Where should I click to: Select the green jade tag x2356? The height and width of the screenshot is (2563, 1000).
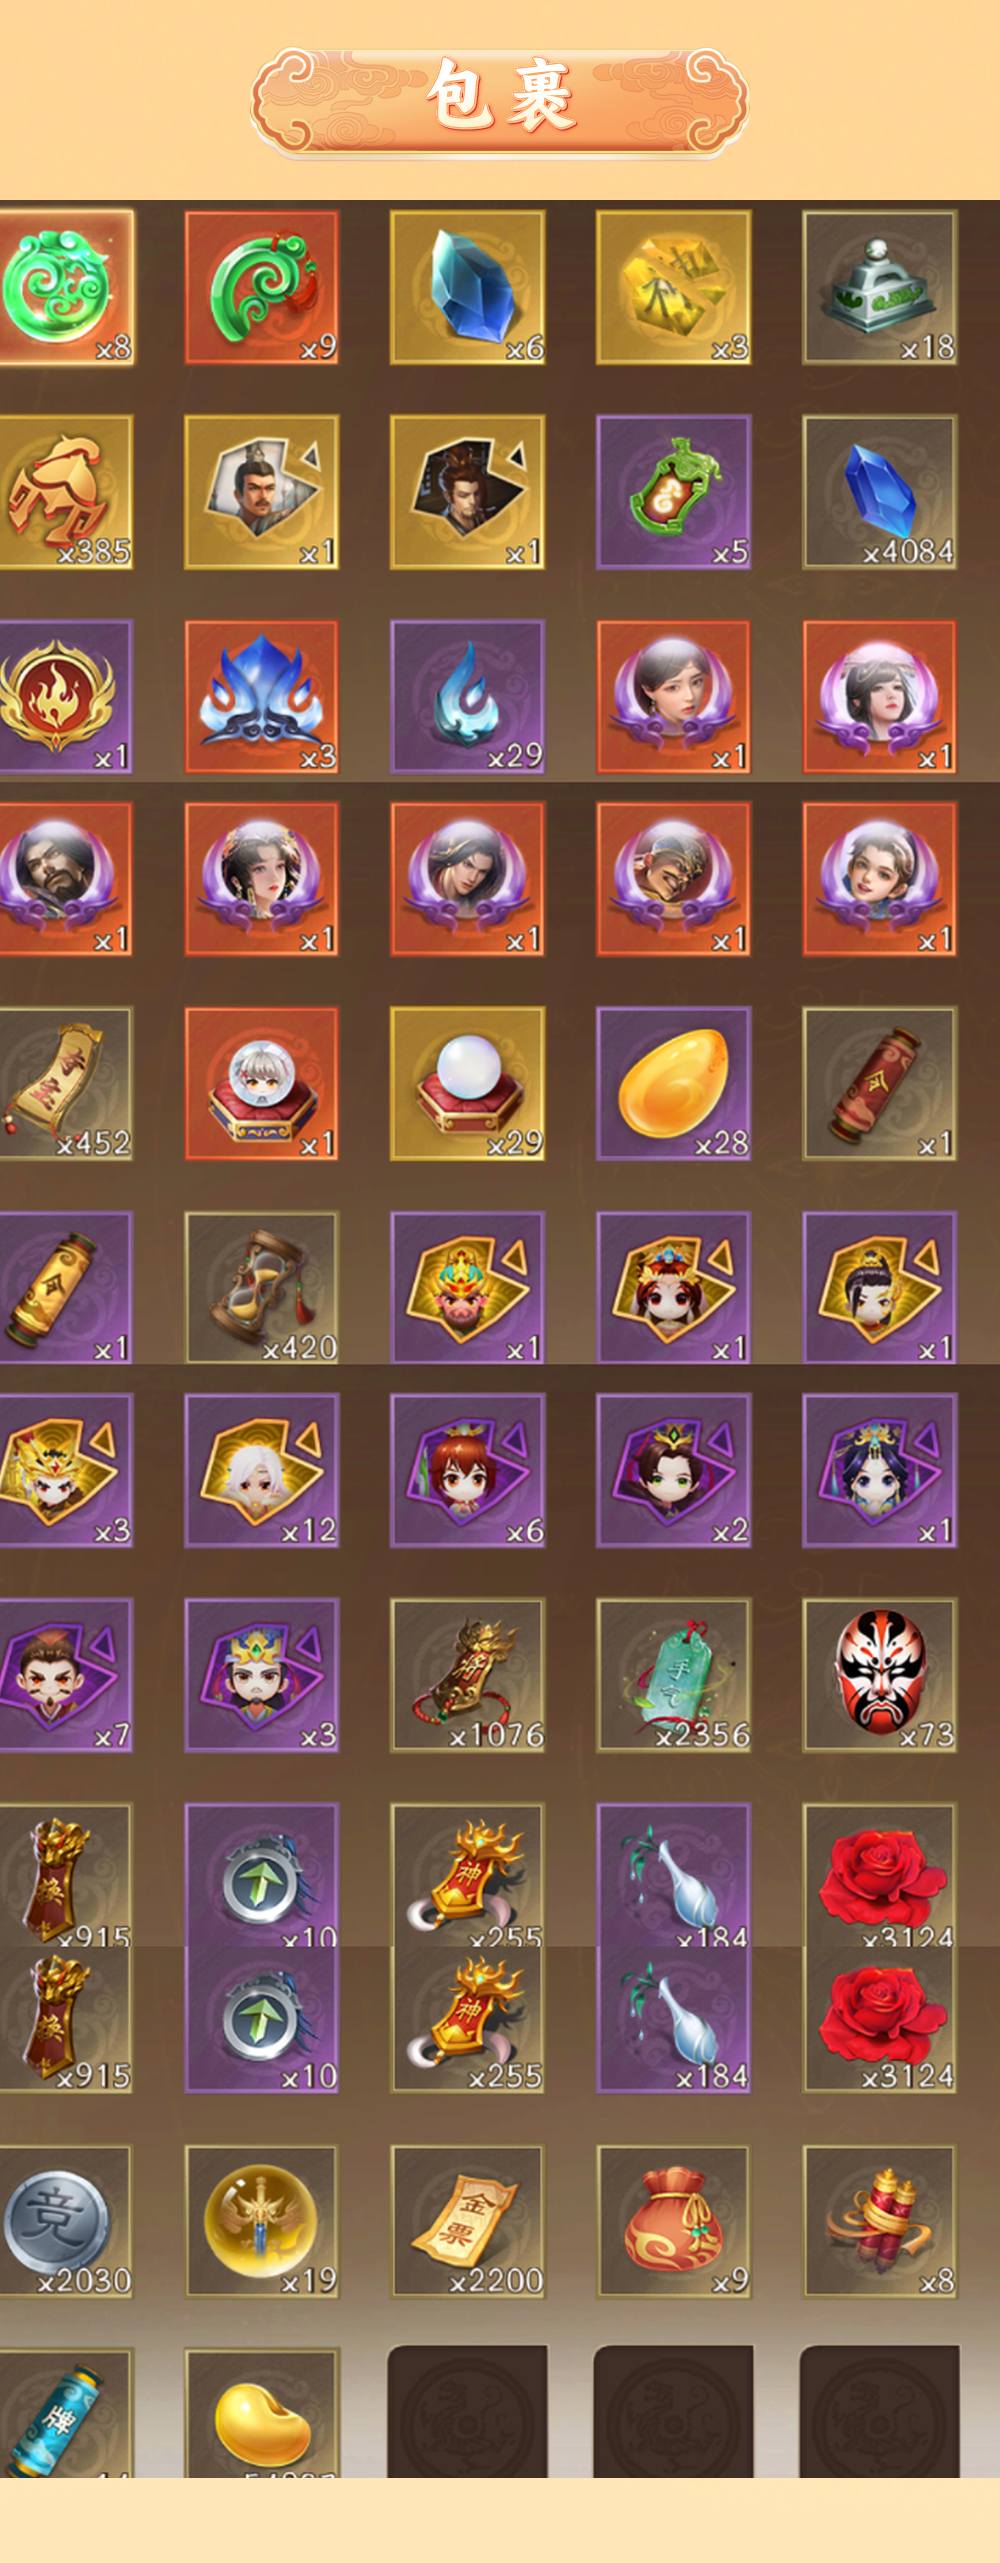click(674, 1675)
